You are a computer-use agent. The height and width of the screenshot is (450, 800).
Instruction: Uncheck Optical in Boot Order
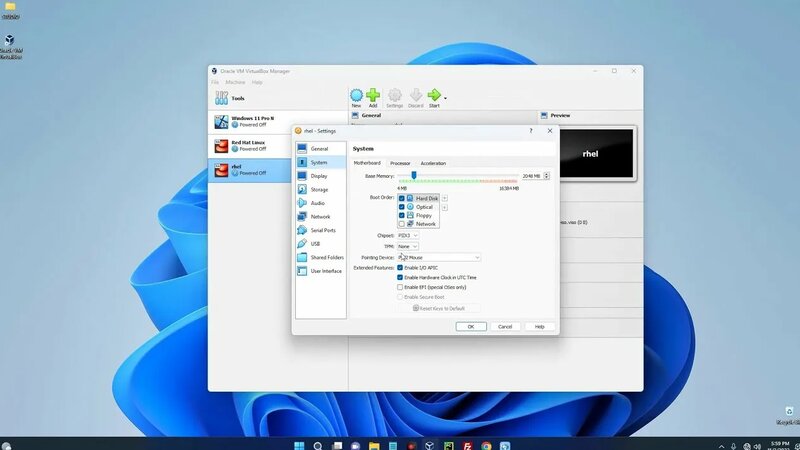[402, 207]
